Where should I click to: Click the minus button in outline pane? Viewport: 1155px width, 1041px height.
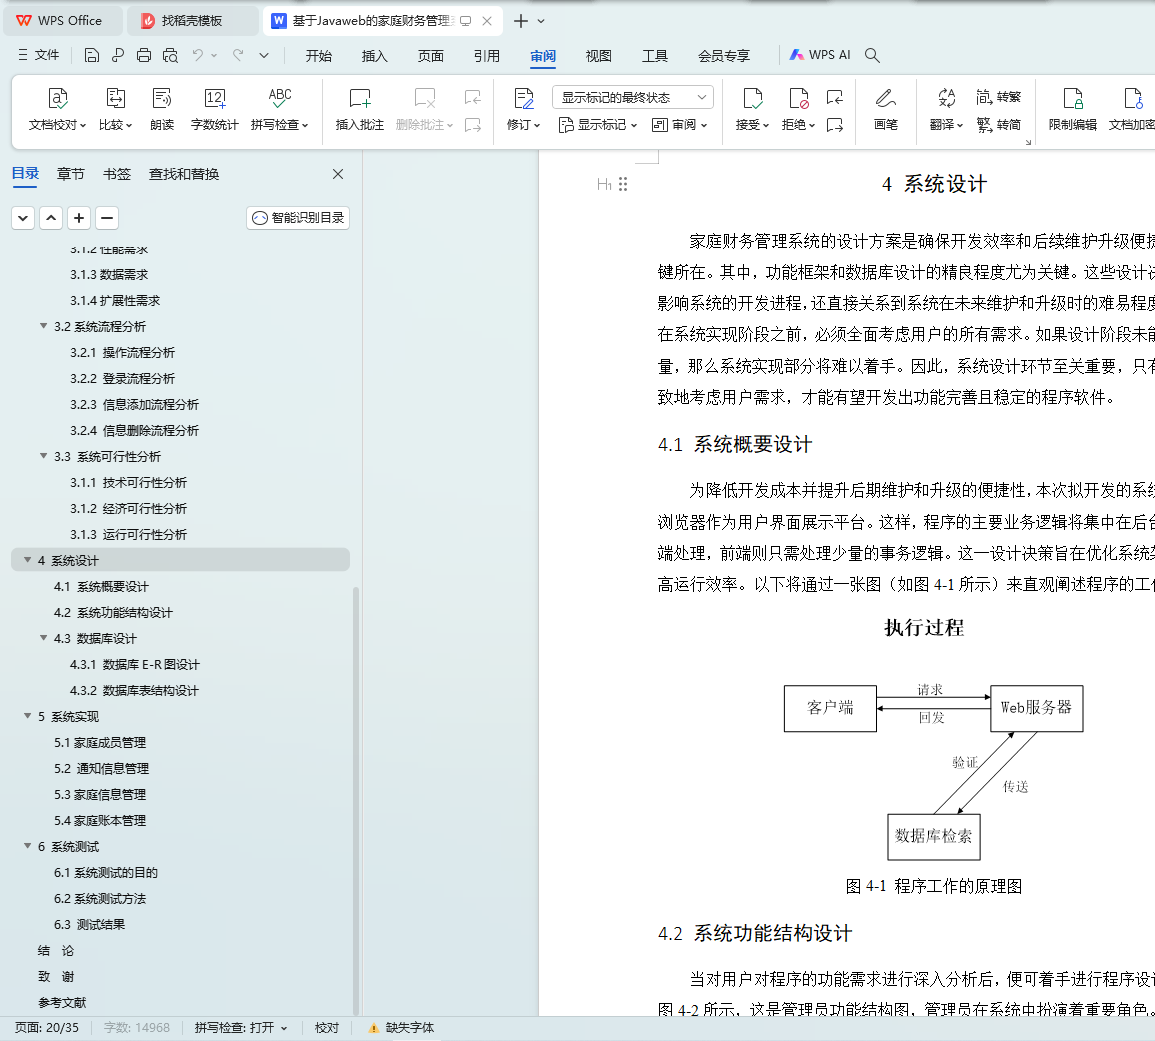pyautogui.click(x=107, y=218)
